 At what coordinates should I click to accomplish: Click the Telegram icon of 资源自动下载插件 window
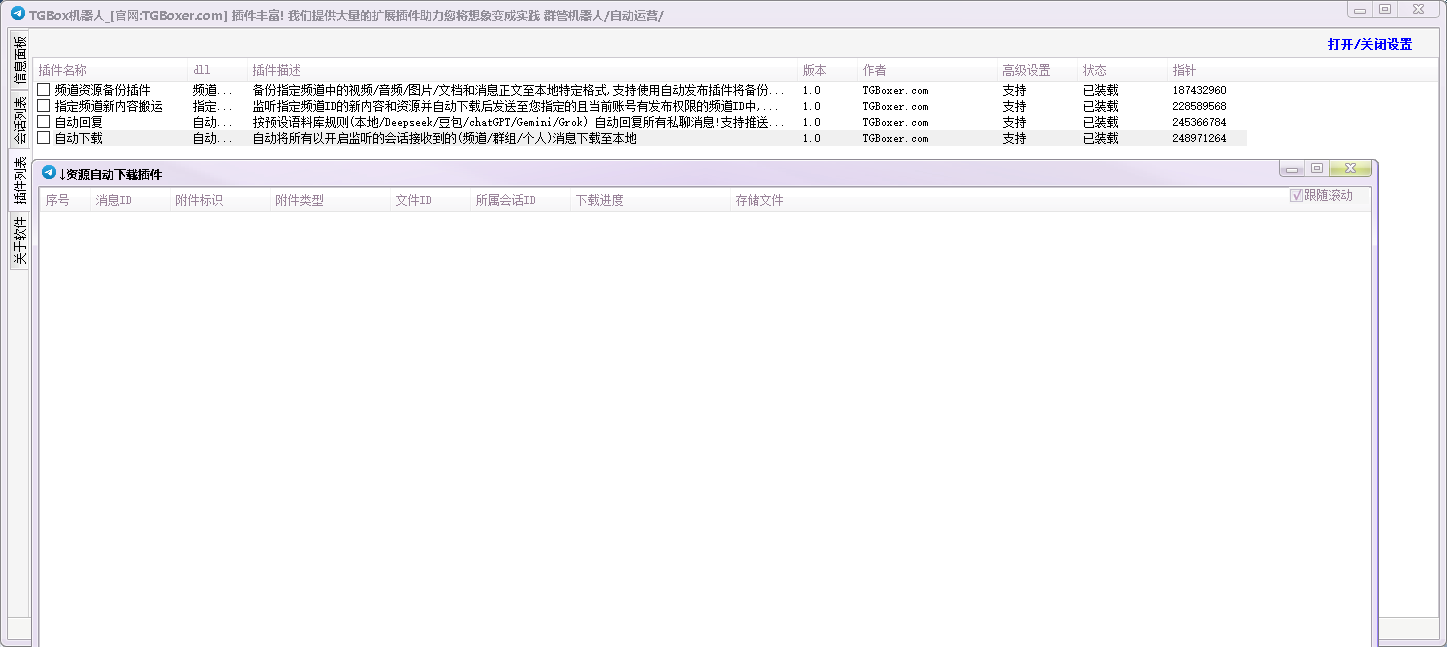(x=48, y=173)
